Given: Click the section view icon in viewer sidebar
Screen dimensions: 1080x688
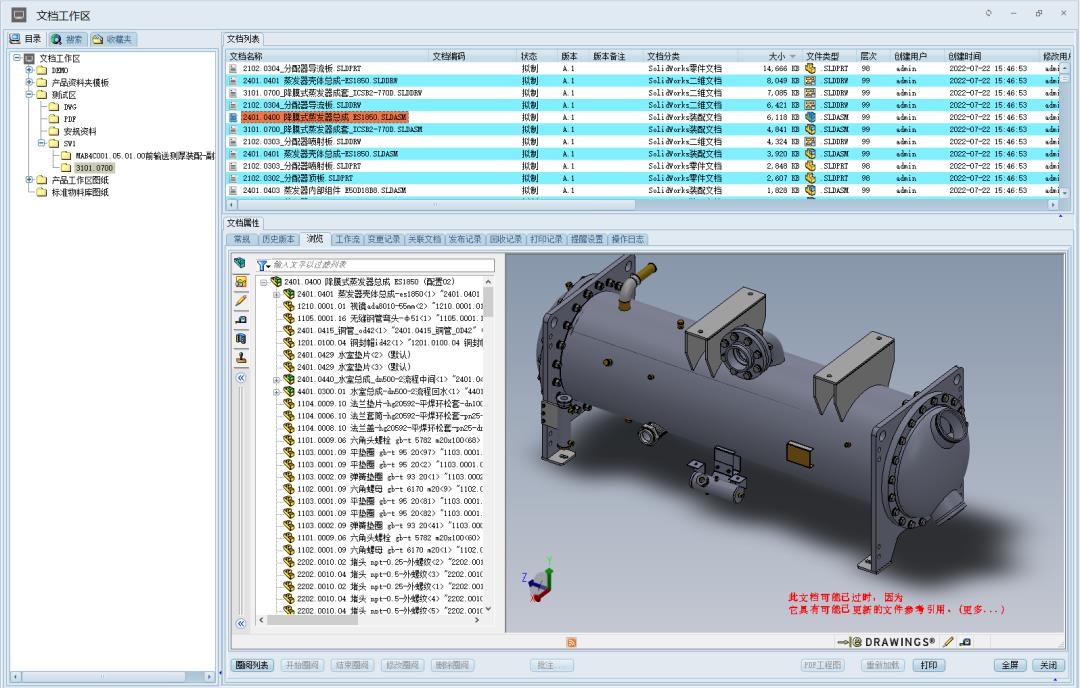Looking at the screenshot, I should (x=241, y=338).
